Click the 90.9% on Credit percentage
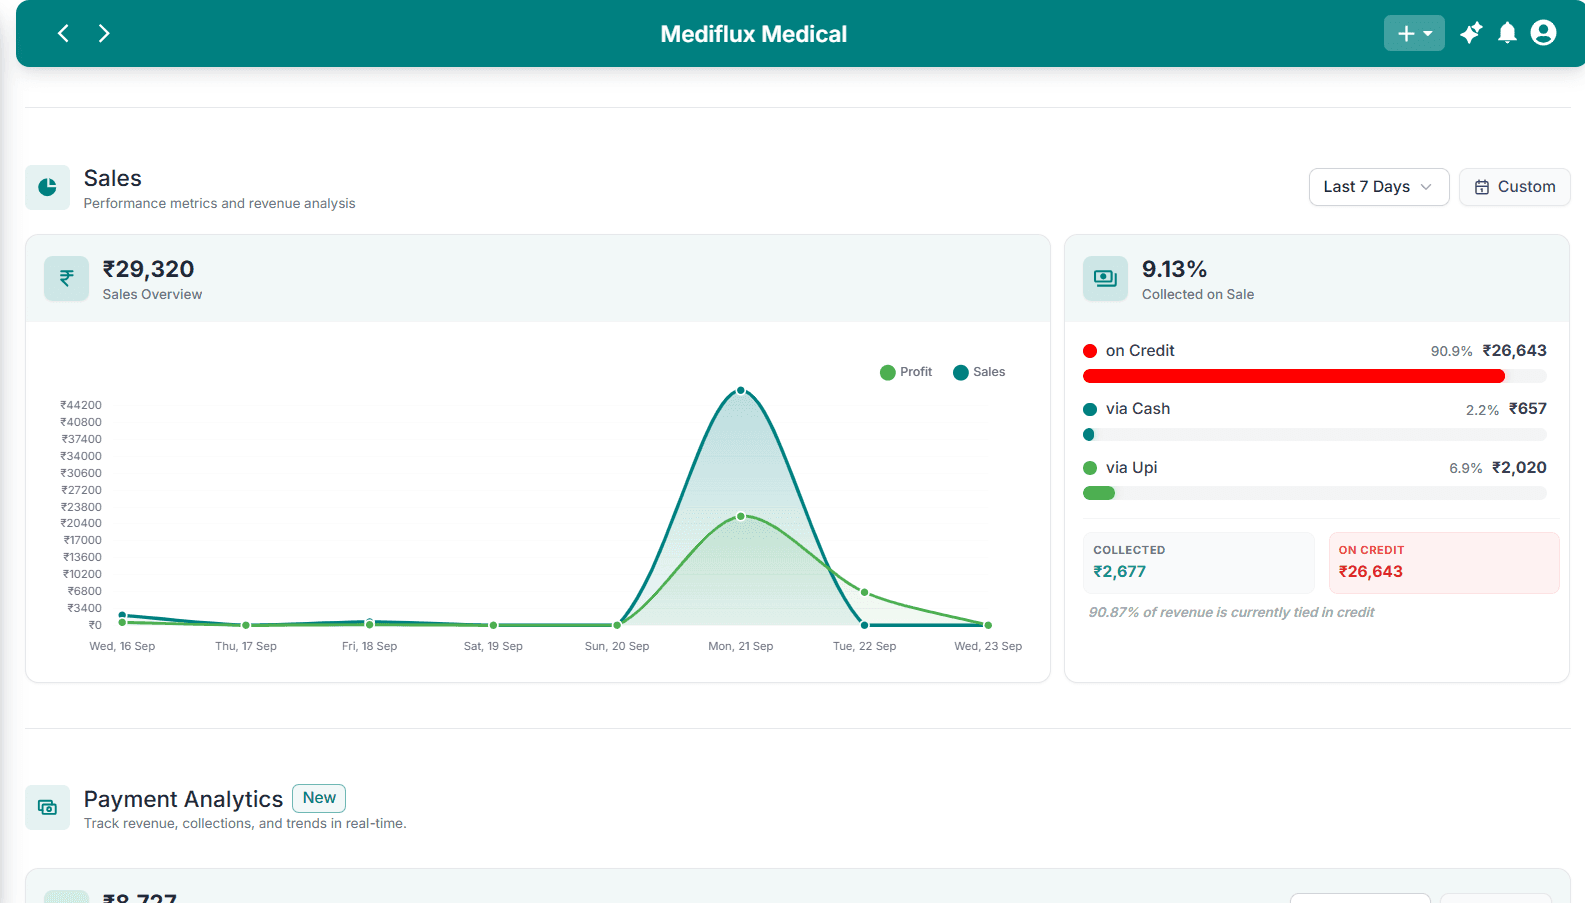1585x903 pixels. coord(1451,351)
